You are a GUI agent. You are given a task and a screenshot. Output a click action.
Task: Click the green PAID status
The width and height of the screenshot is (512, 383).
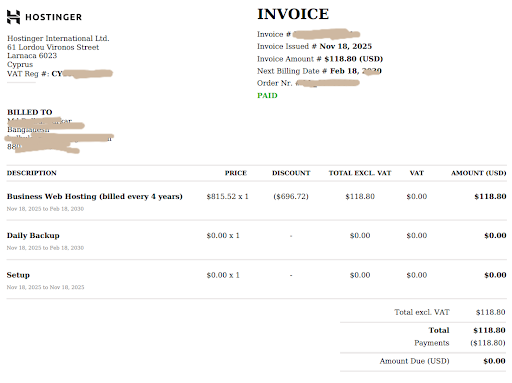(x=267, y=96)
